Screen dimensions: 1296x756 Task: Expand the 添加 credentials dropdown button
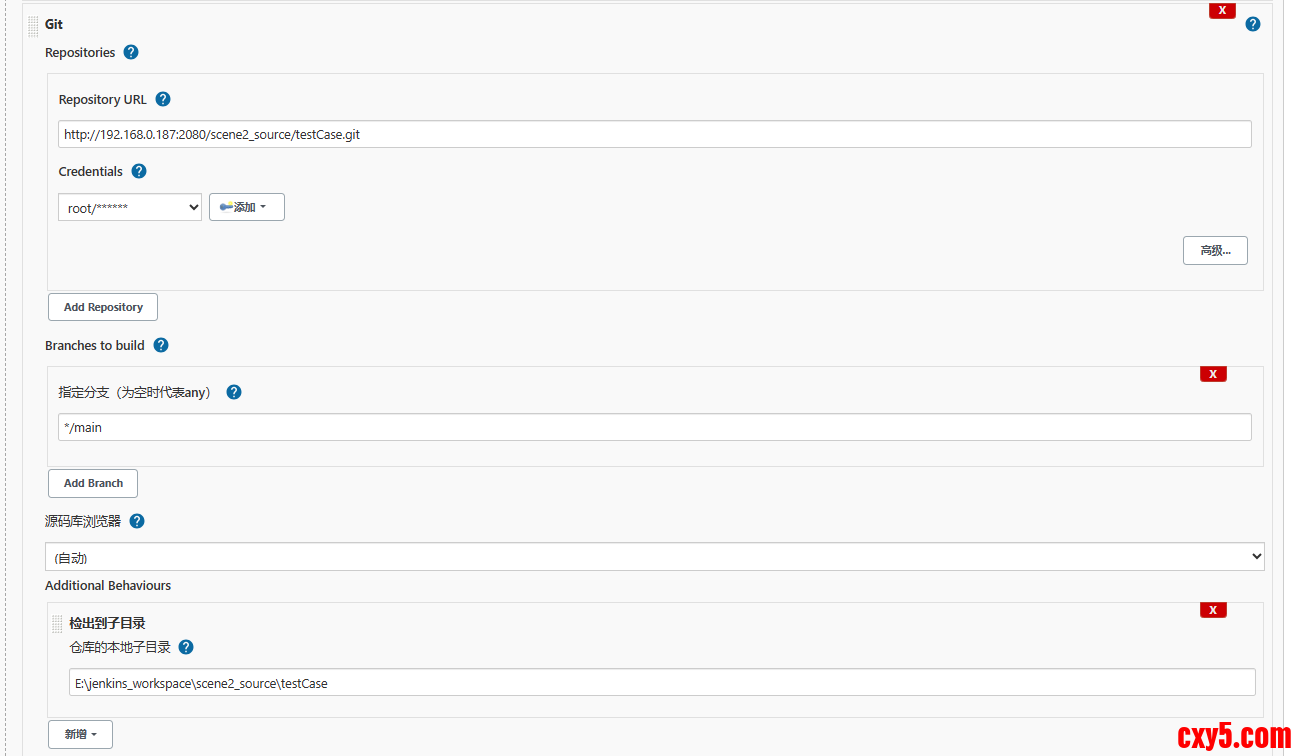click(x=246, y=207)
